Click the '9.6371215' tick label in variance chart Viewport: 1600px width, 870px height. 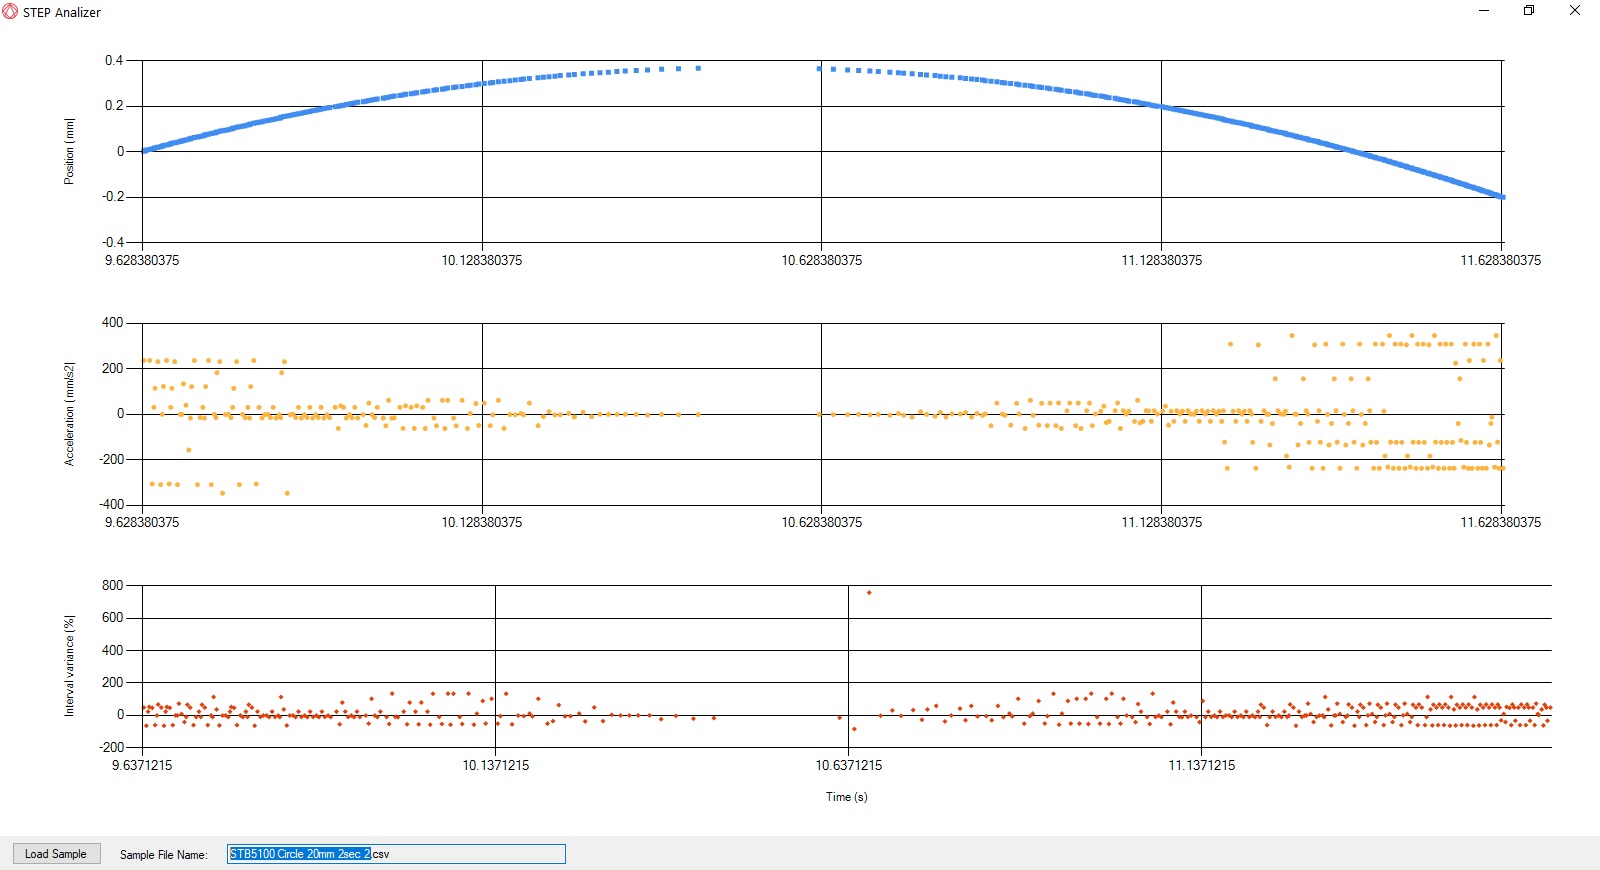[x=142, y=765]
